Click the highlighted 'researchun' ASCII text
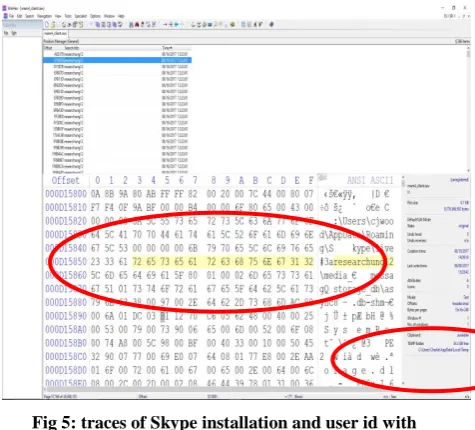The height and width of the screenshot is (430, 475). coord(359,262)
